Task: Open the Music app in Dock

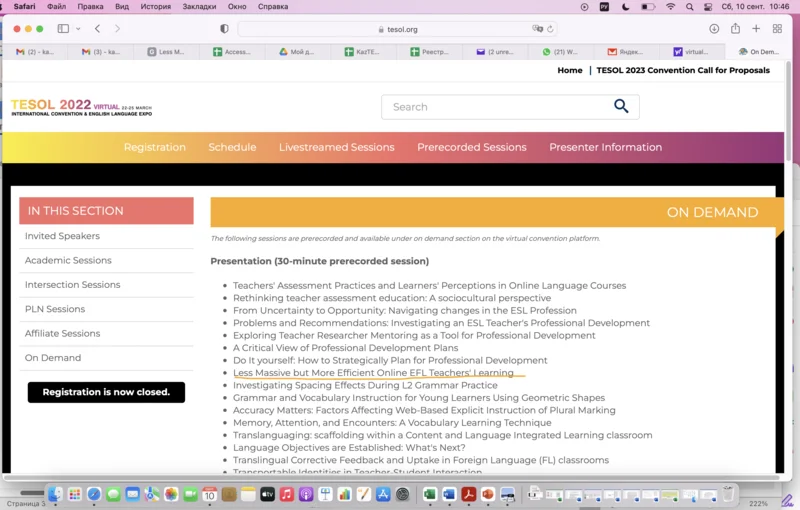Action: pyautogui.click(x=287, y=494)
